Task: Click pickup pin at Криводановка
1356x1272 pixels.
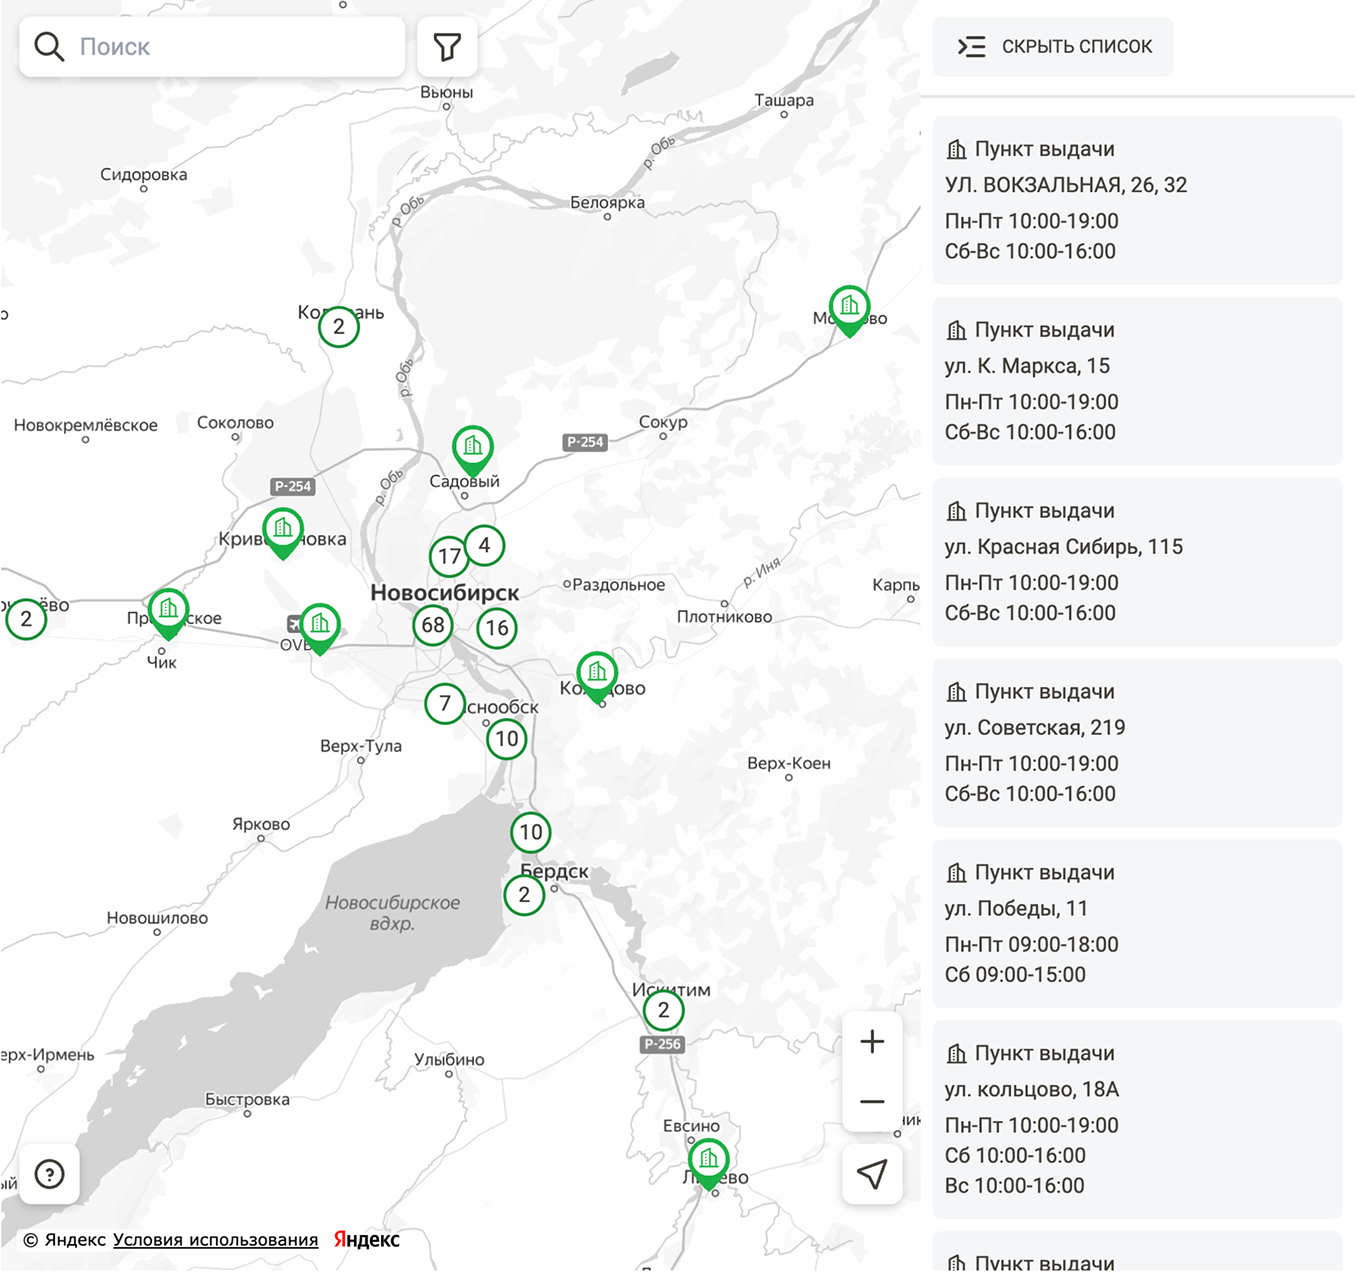Action: 283,530
